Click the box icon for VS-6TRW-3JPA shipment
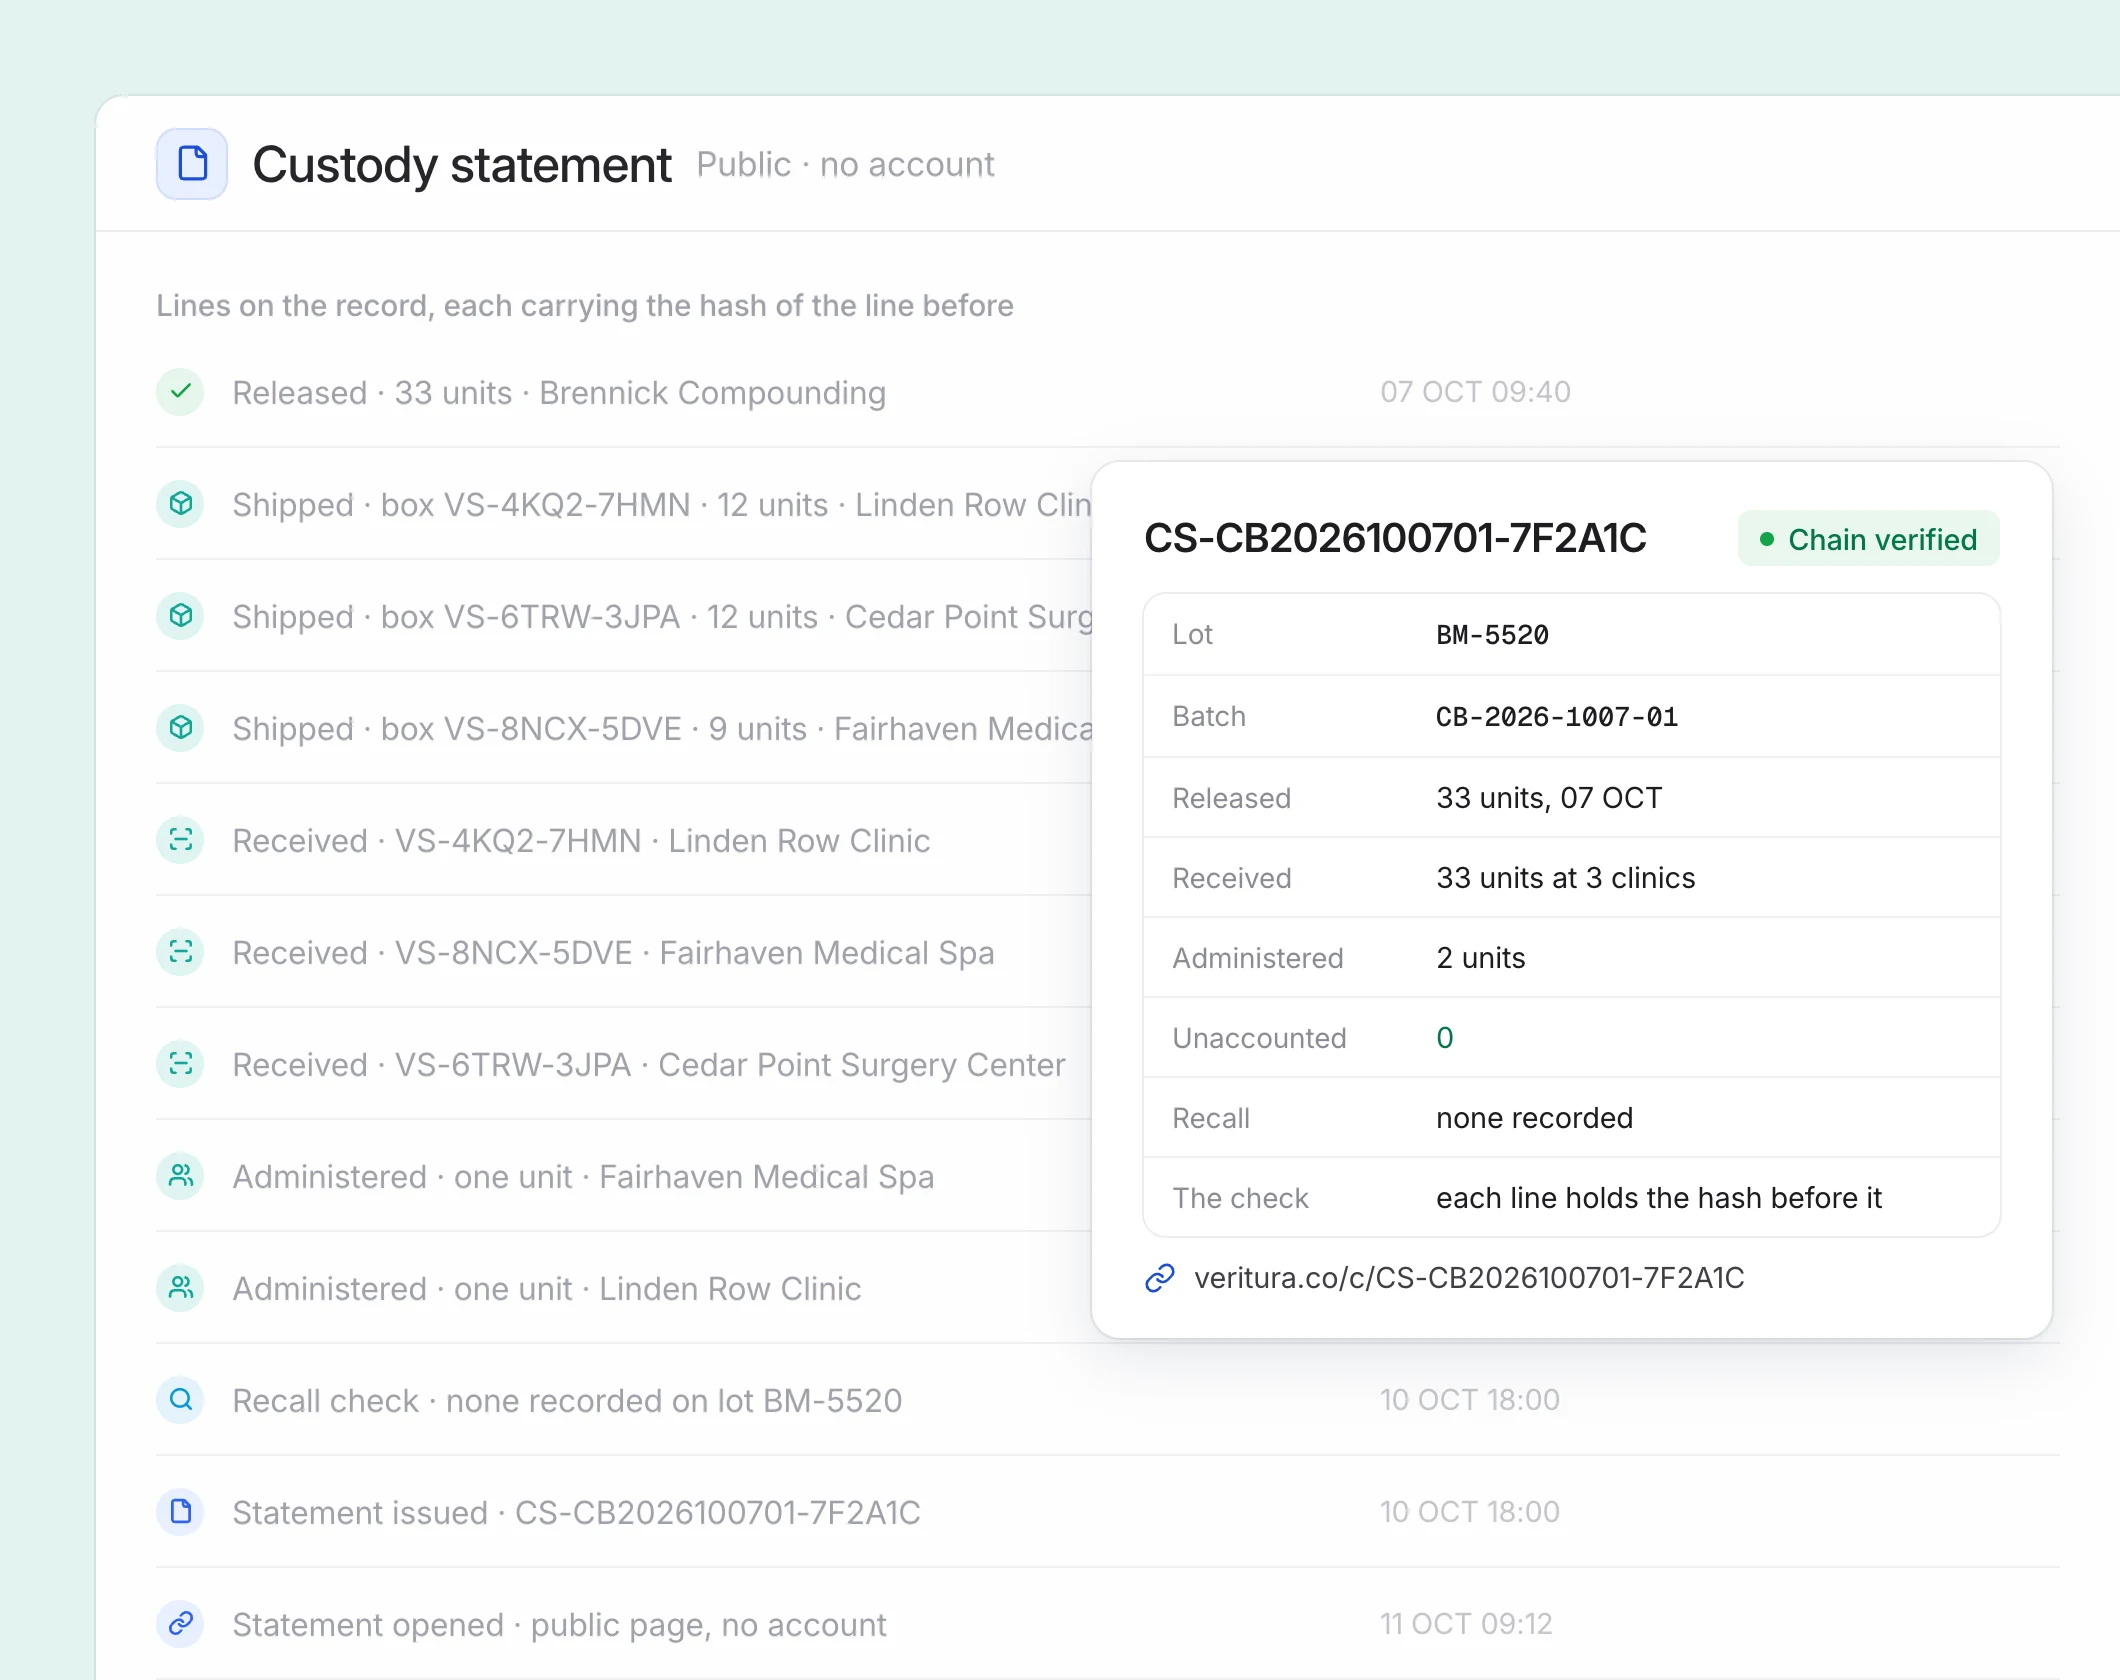Screen dimensions: 2120x1680 (181, 616)
